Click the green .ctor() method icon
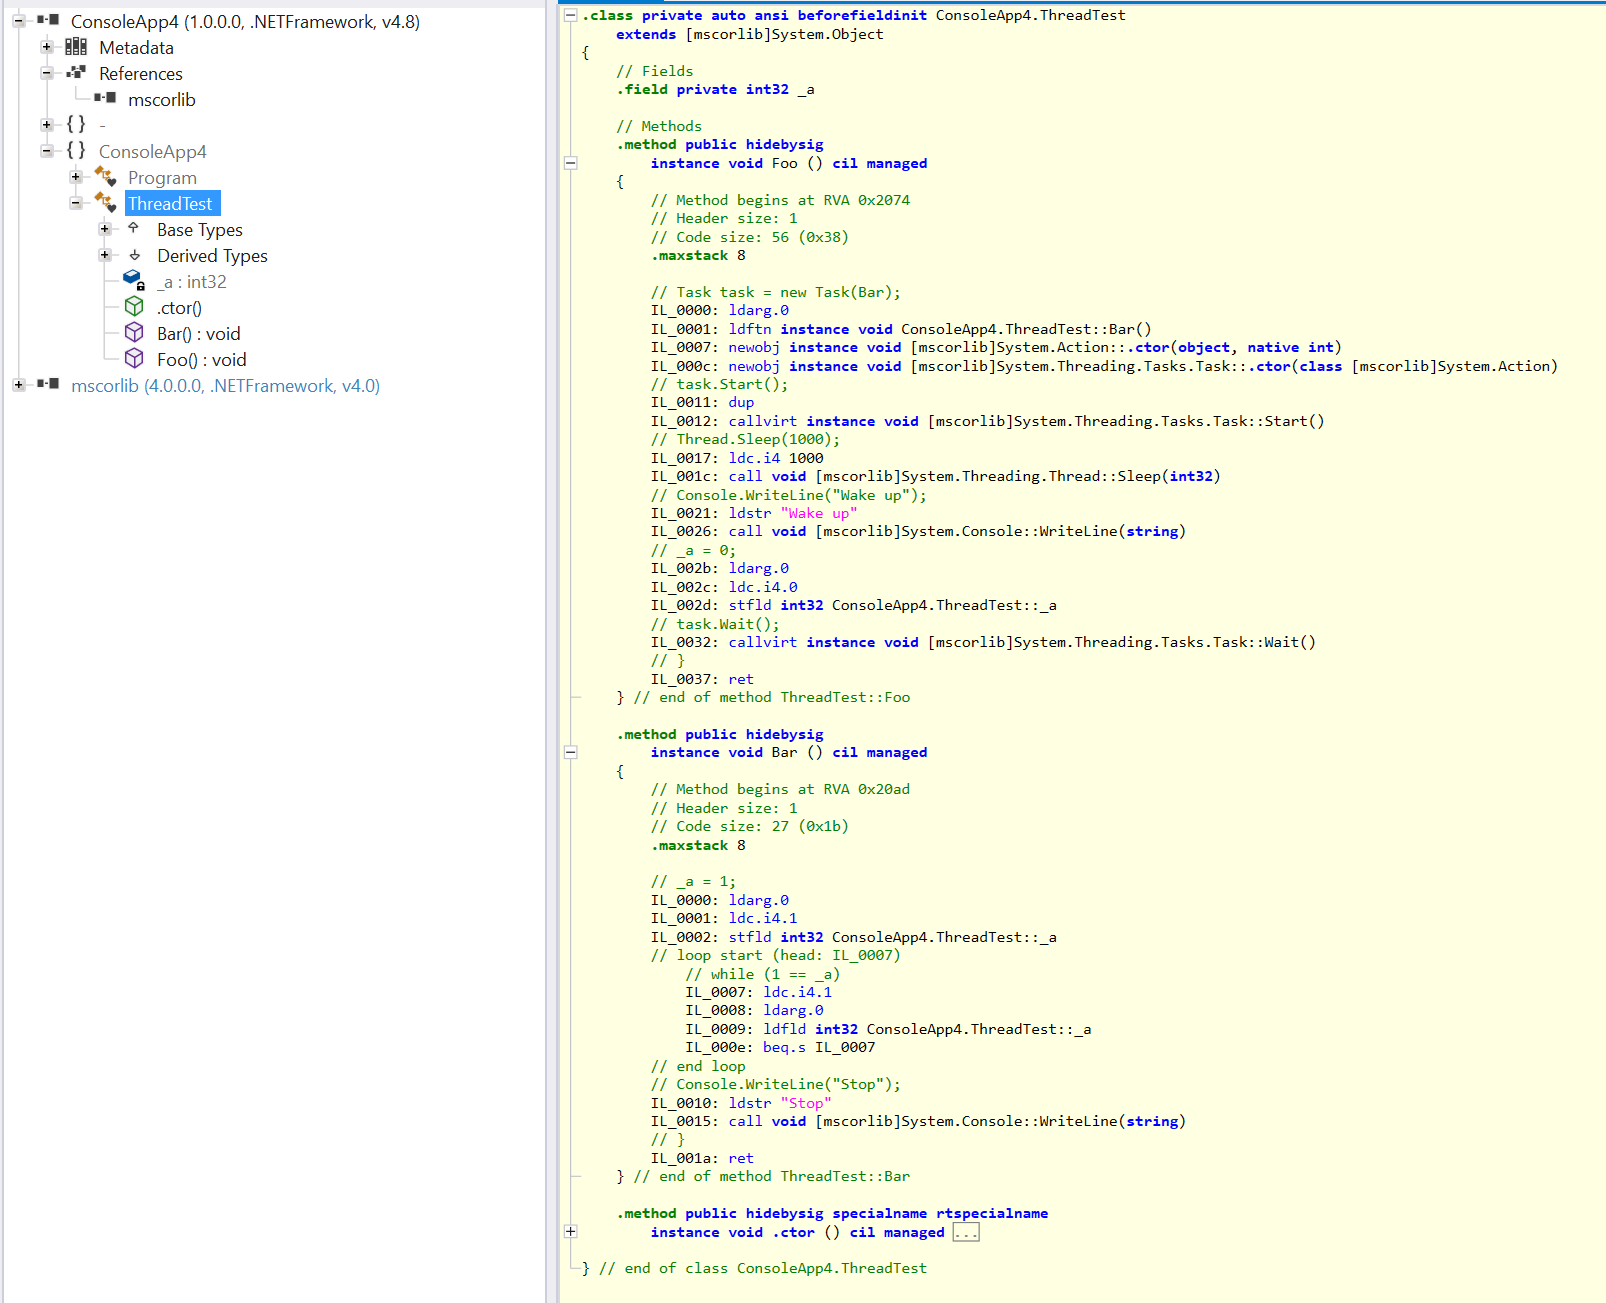Image resolution: width=1606 pixels, height=1303 pixels. 134,307
